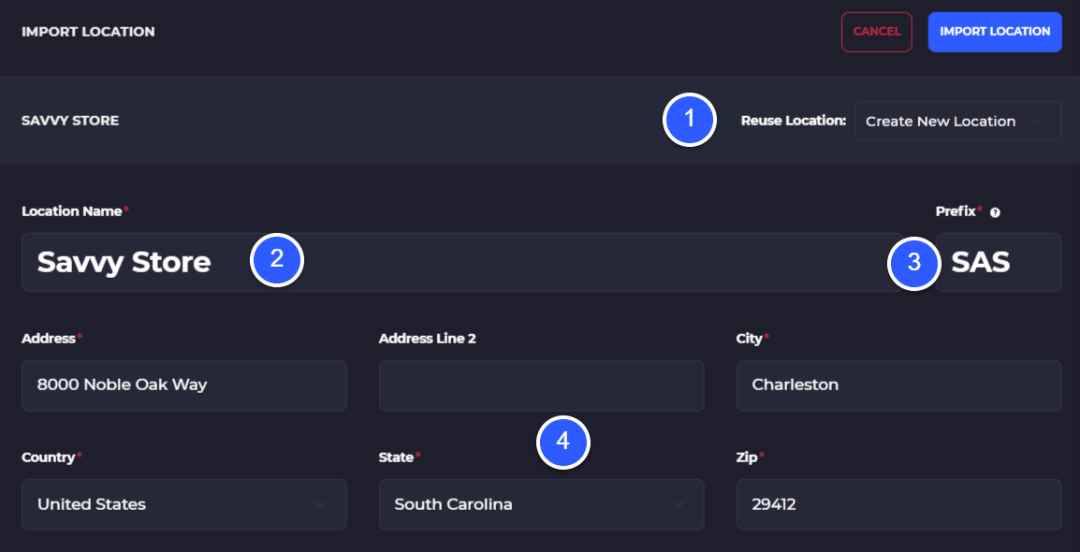Click the City field label
The height and width of the screenshot is (552, 1080).
[x=749, y=338]
